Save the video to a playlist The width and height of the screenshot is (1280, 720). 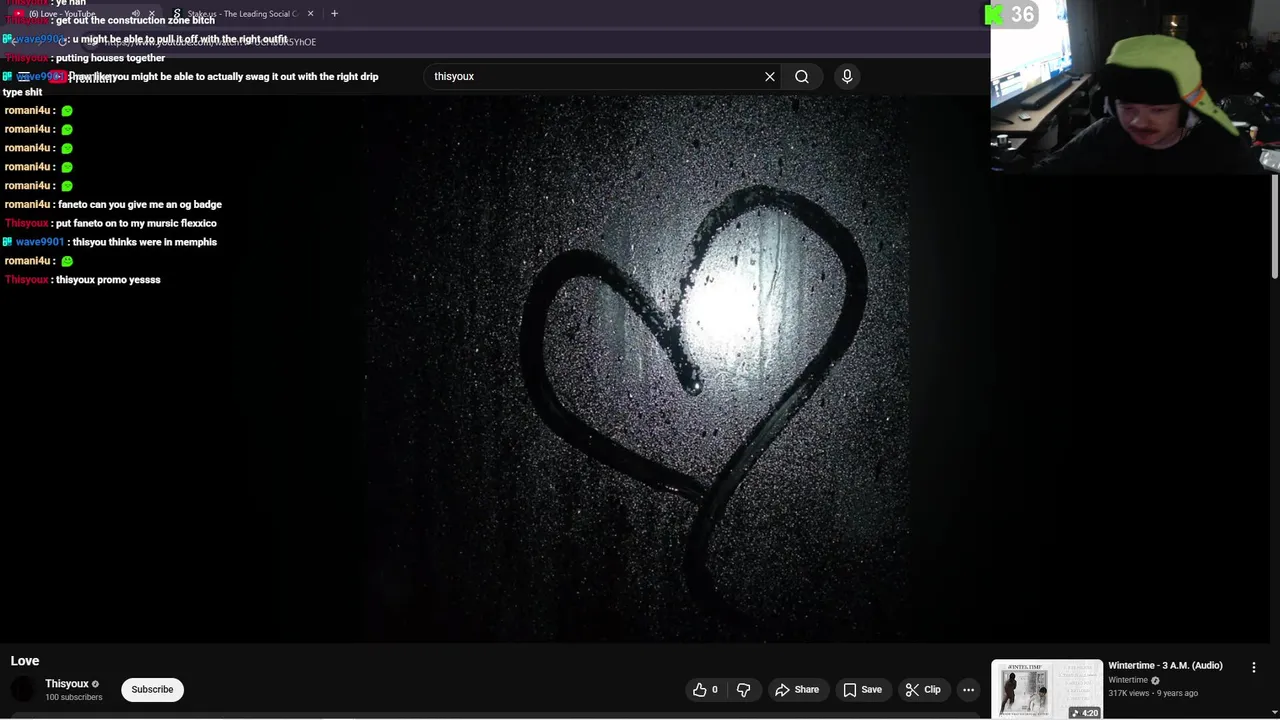point(862,689)
